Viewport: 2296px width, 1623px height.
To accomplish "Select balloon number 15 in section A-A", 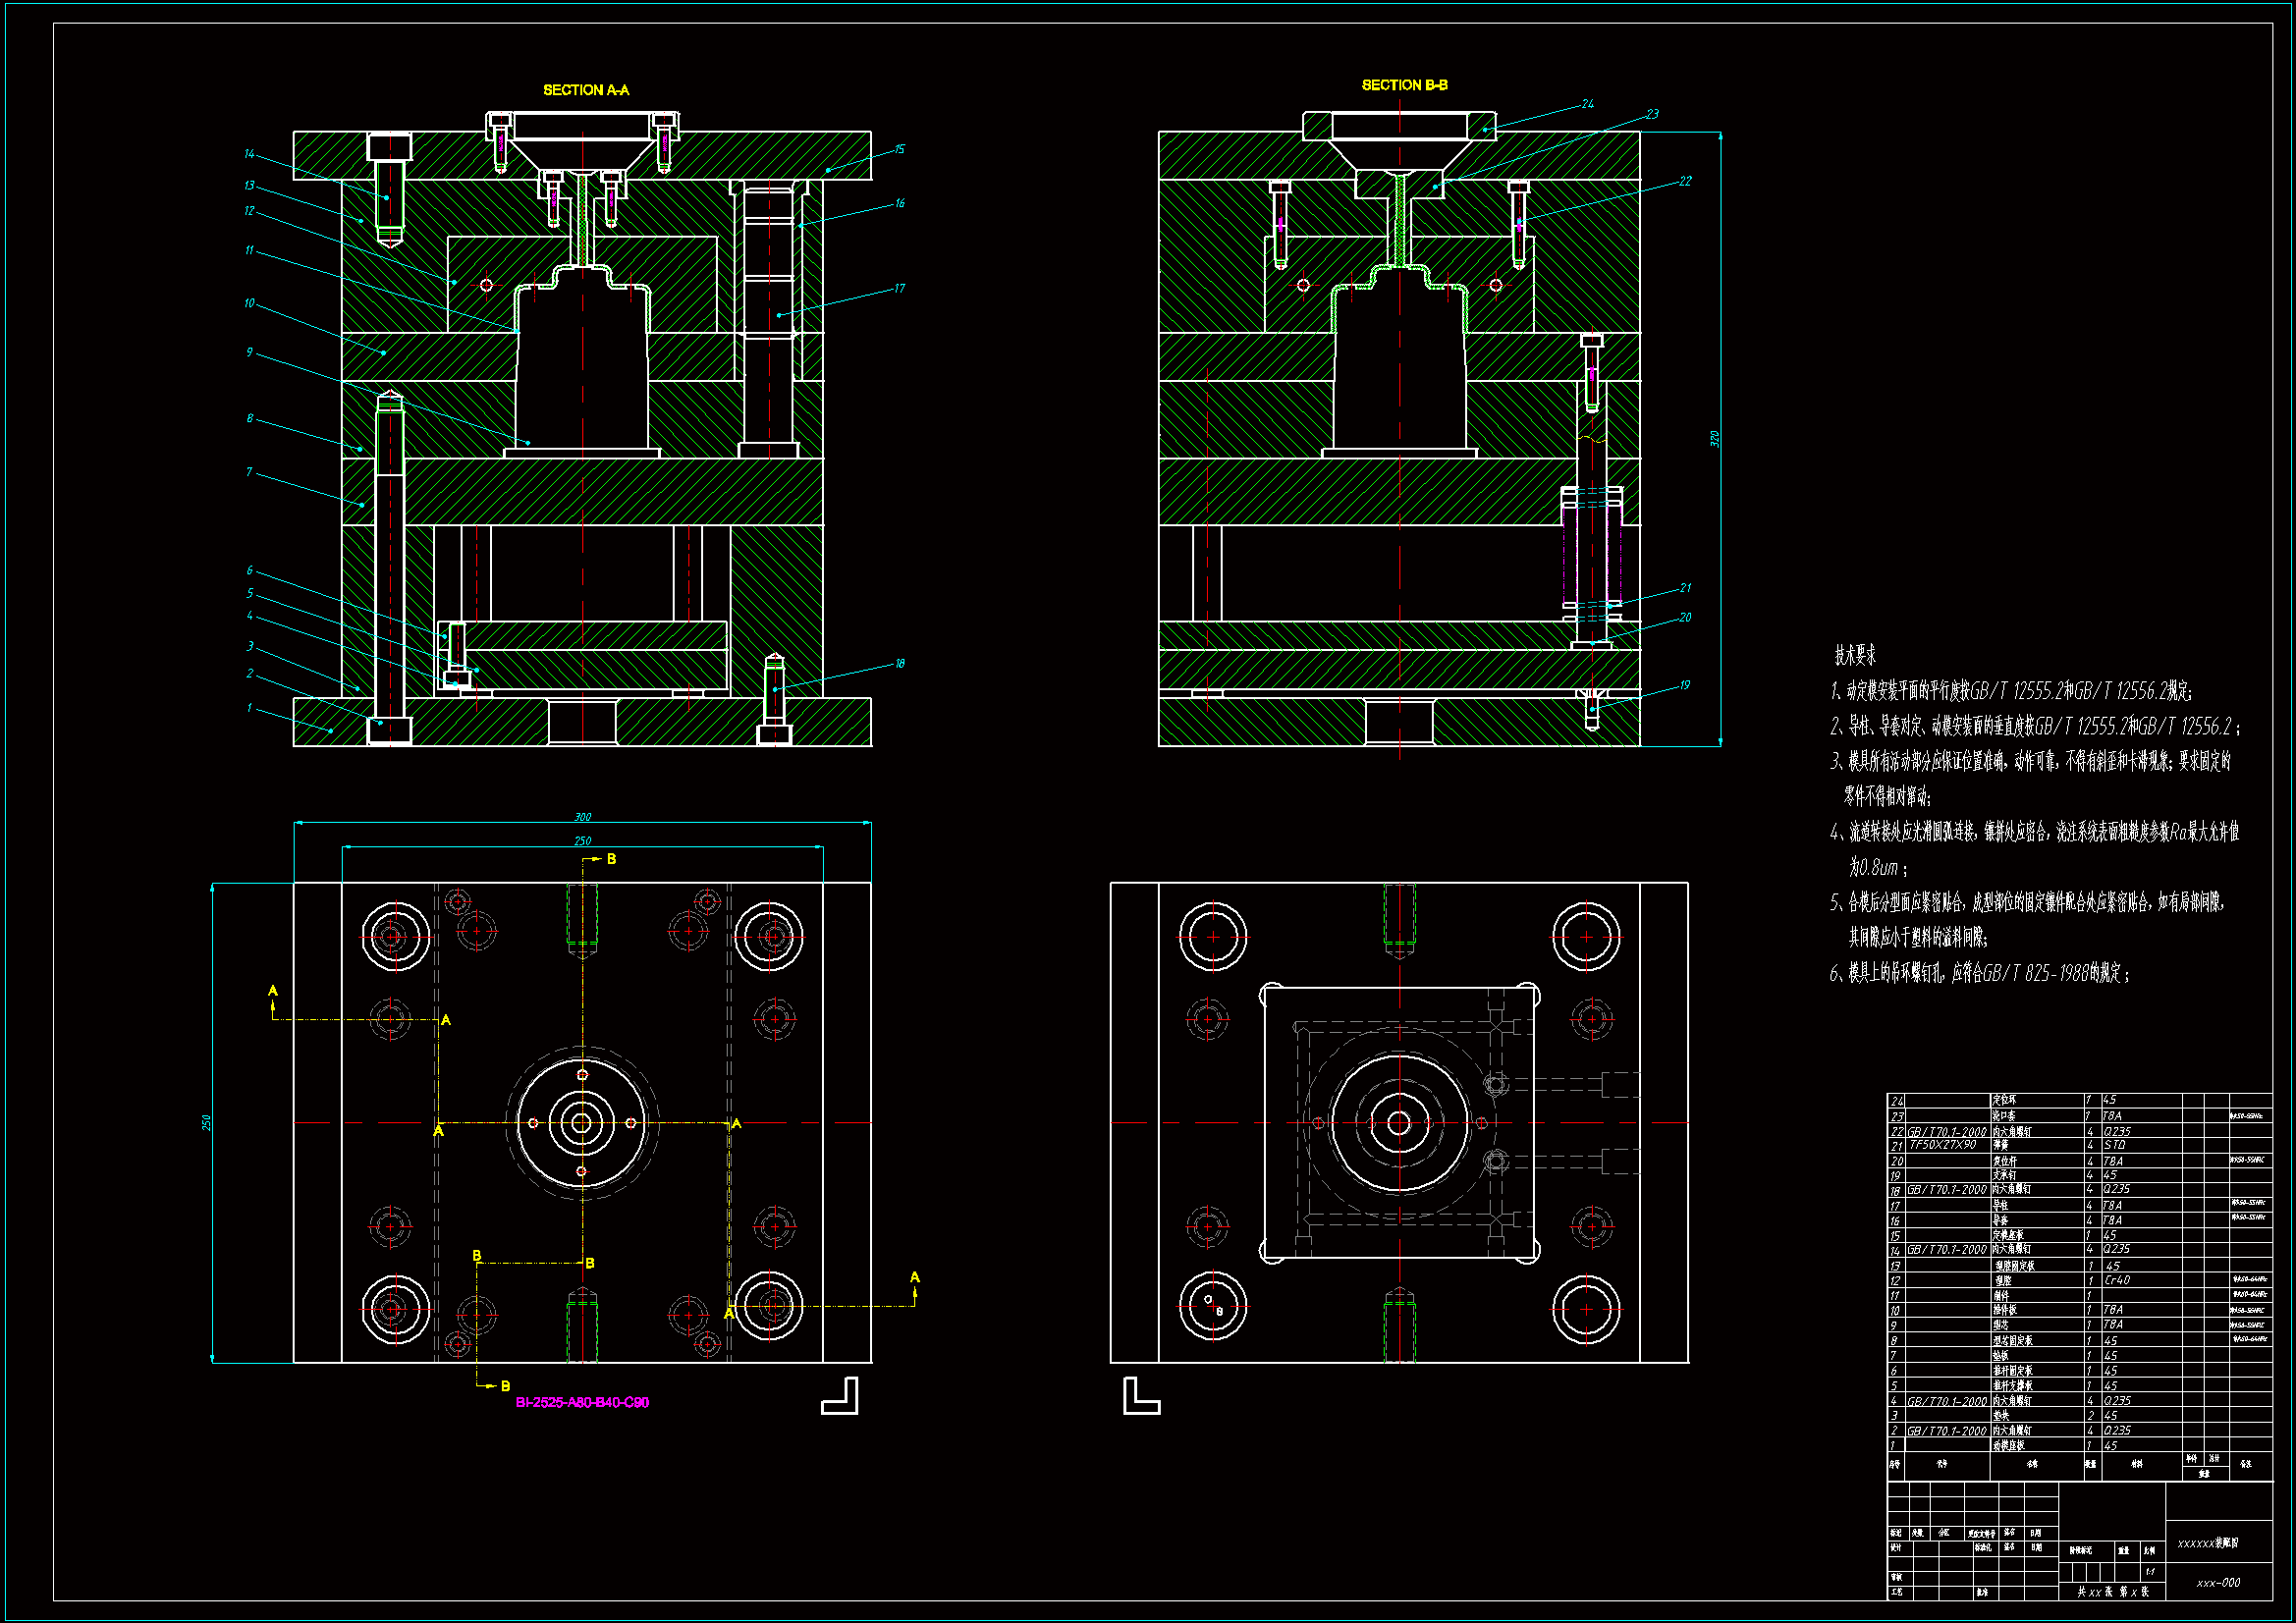I will click(x=899, y=149).
